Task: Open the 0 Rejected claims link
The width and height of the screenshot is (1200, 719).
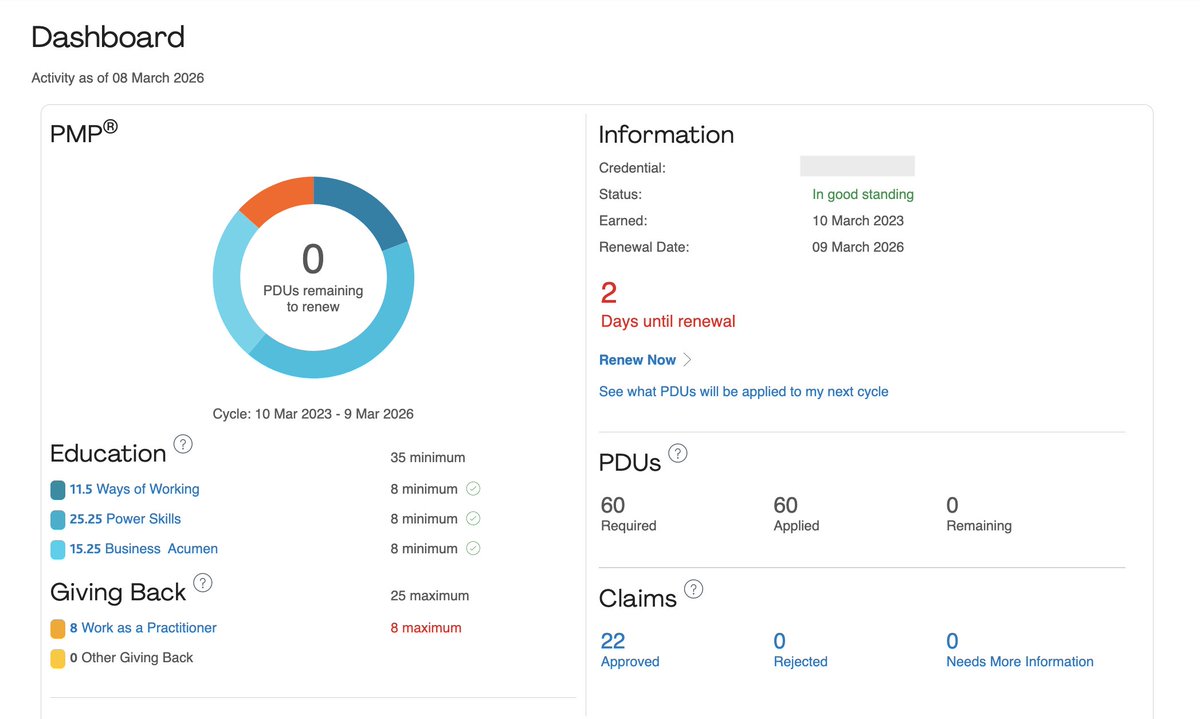Action: click(800, 650)
